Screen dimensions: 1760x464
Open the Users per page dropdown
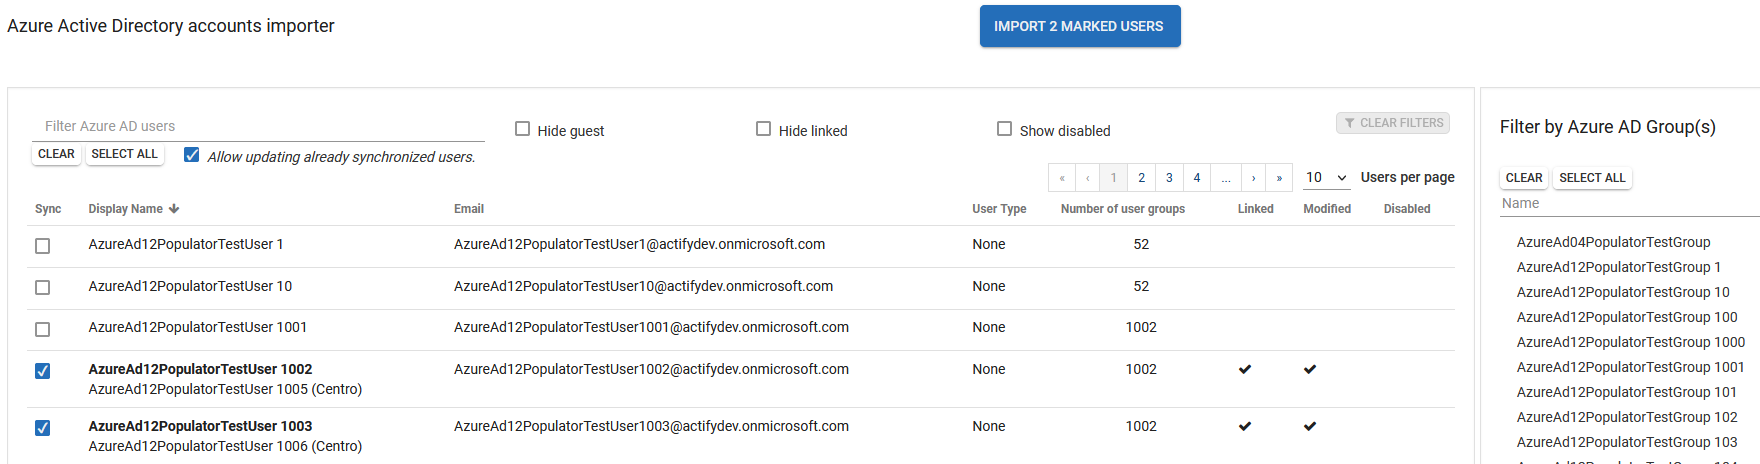pyautogui.click(x=1326, y=177)
